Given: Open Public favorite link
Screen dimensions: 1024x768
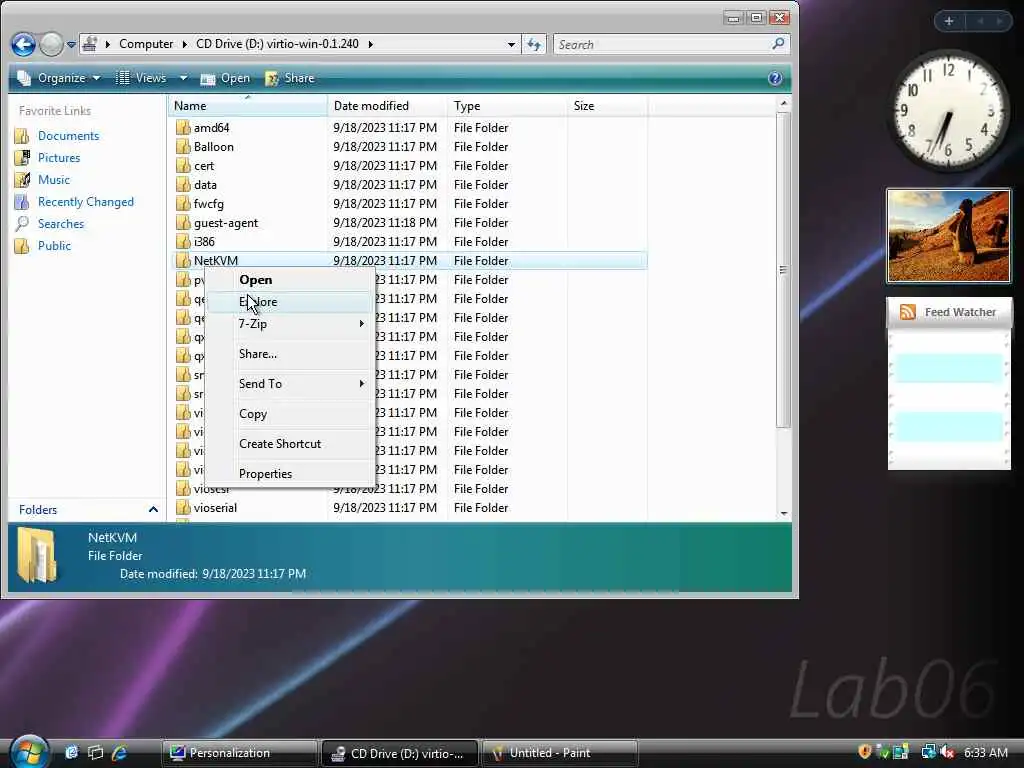Looking at the screenshot, I should (x=54, y=246).
